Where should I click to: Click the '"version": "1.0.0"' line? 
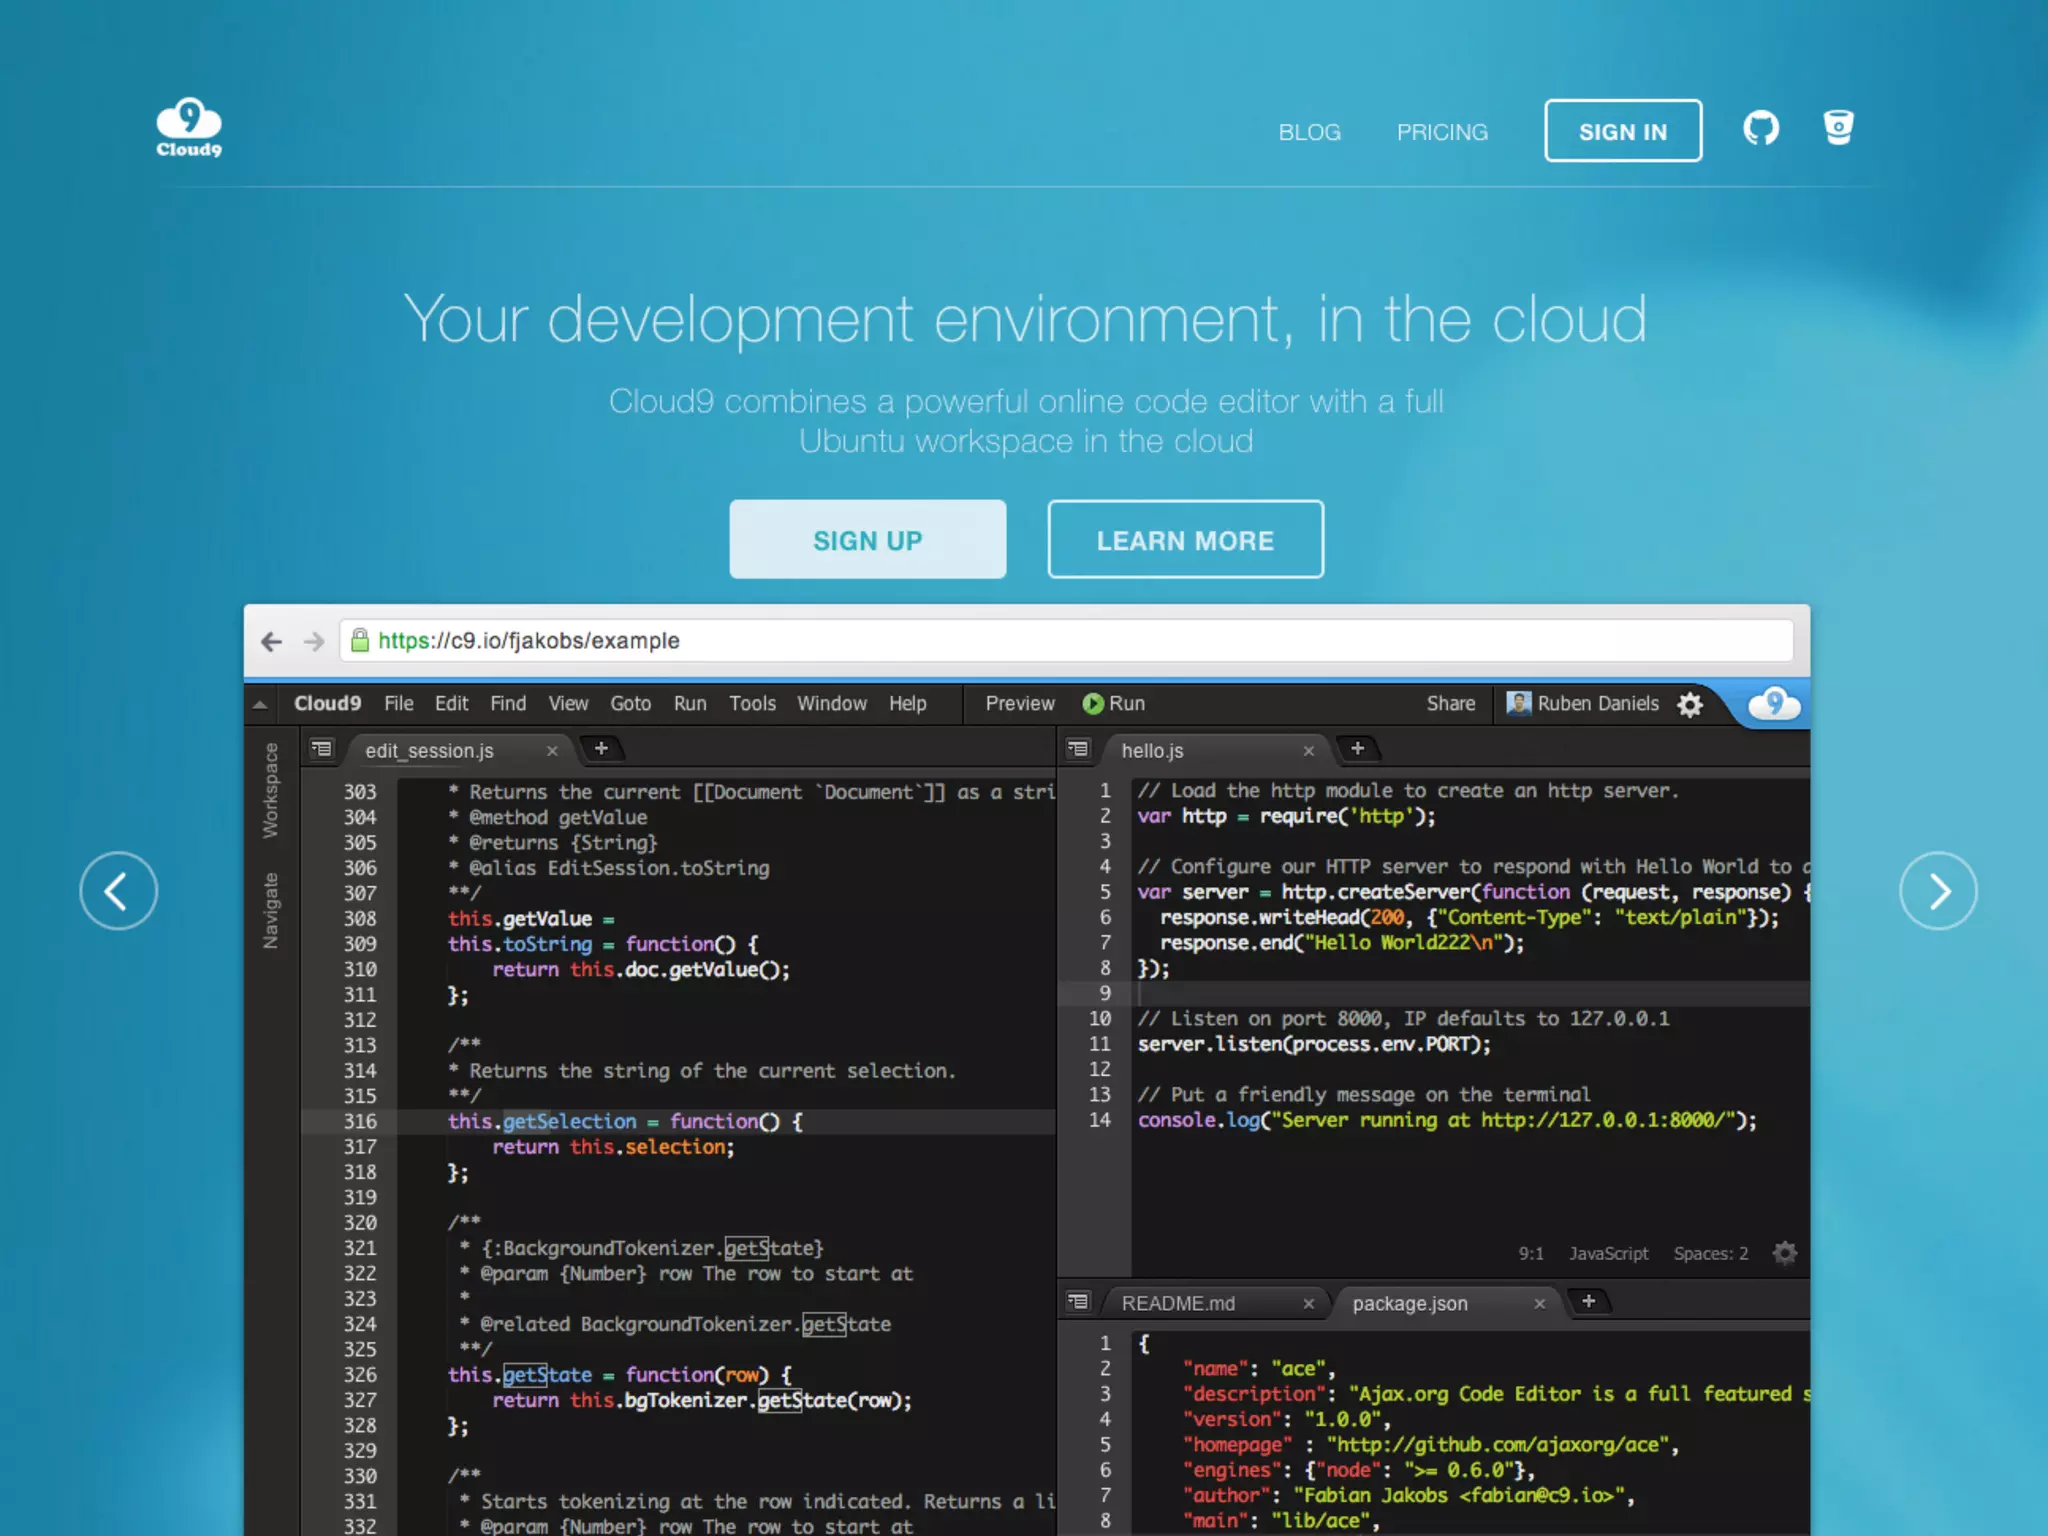(x=1287, y=1419)
